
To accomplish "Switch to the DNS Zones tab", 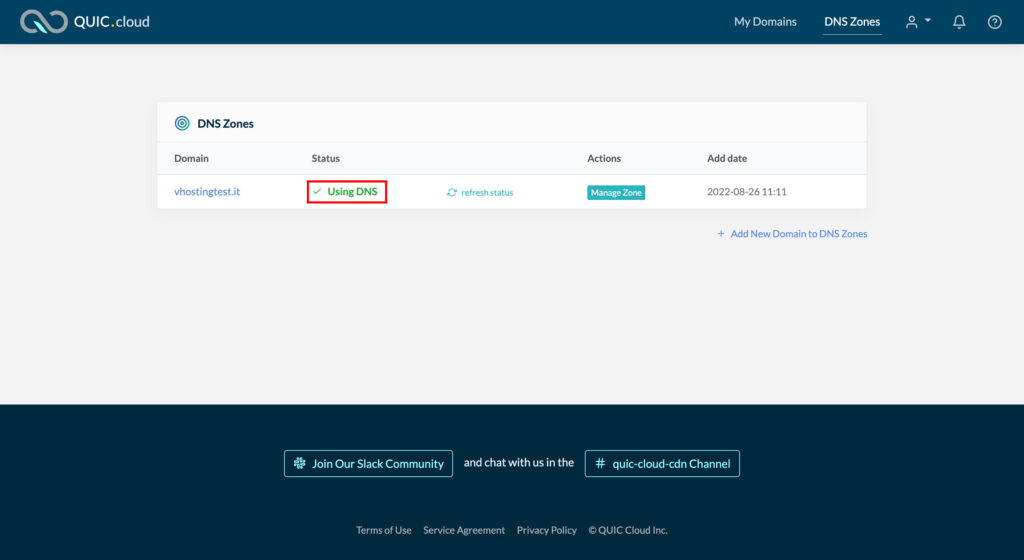I will (852, 22).
